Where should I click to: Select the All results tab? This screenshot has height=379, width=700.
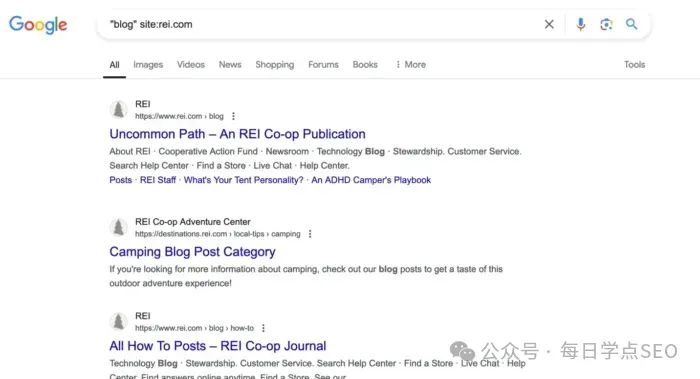114,65
